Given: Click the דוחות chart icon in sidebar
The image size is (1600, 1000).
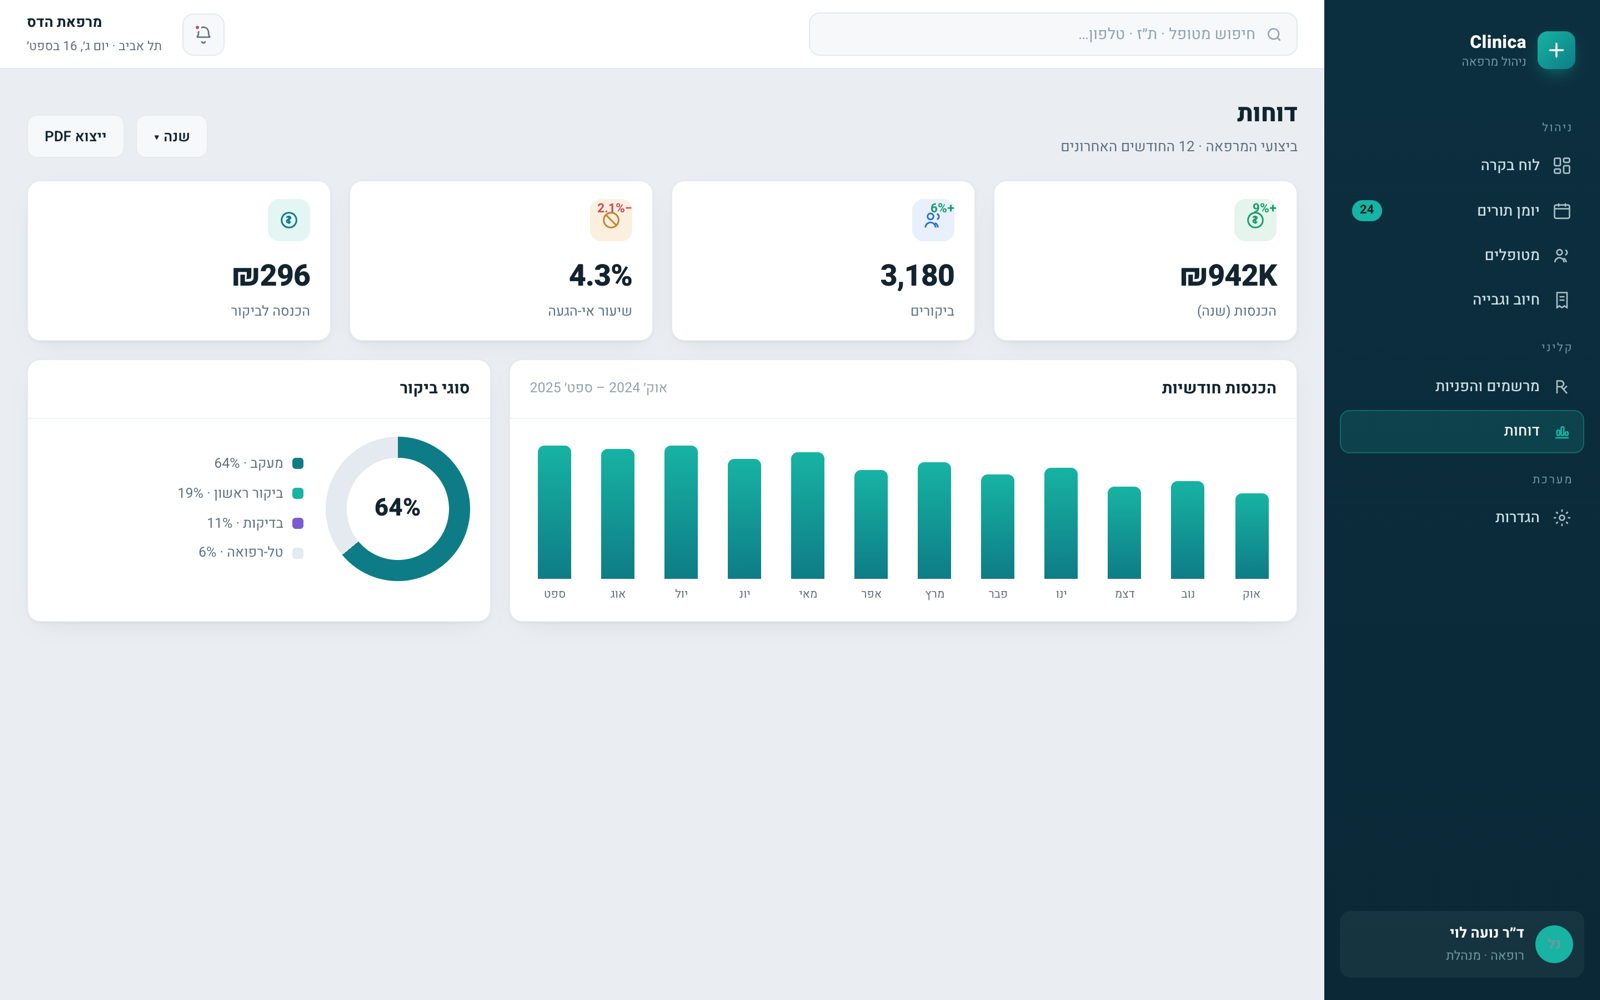Looking at the screenshot, I should tap(1561, 431).
